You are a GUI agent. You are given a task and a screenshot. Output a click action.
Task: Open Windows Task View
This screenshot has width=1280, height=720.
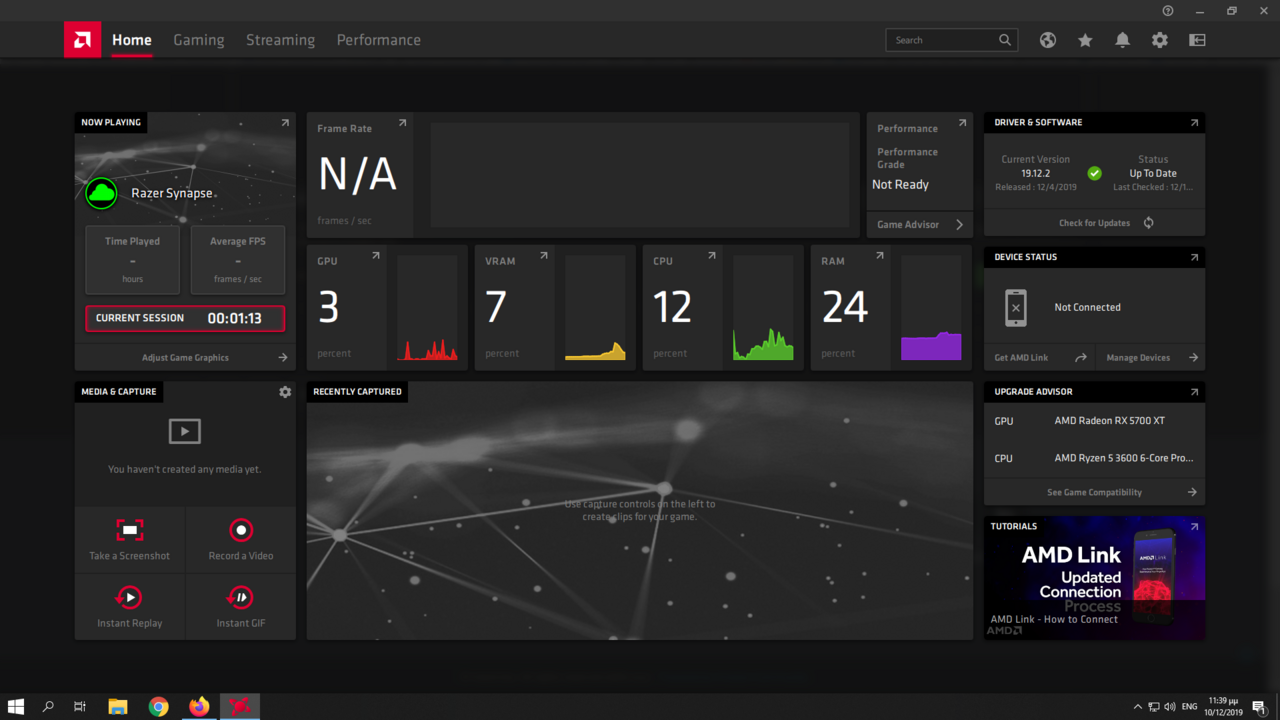[80, 707]
